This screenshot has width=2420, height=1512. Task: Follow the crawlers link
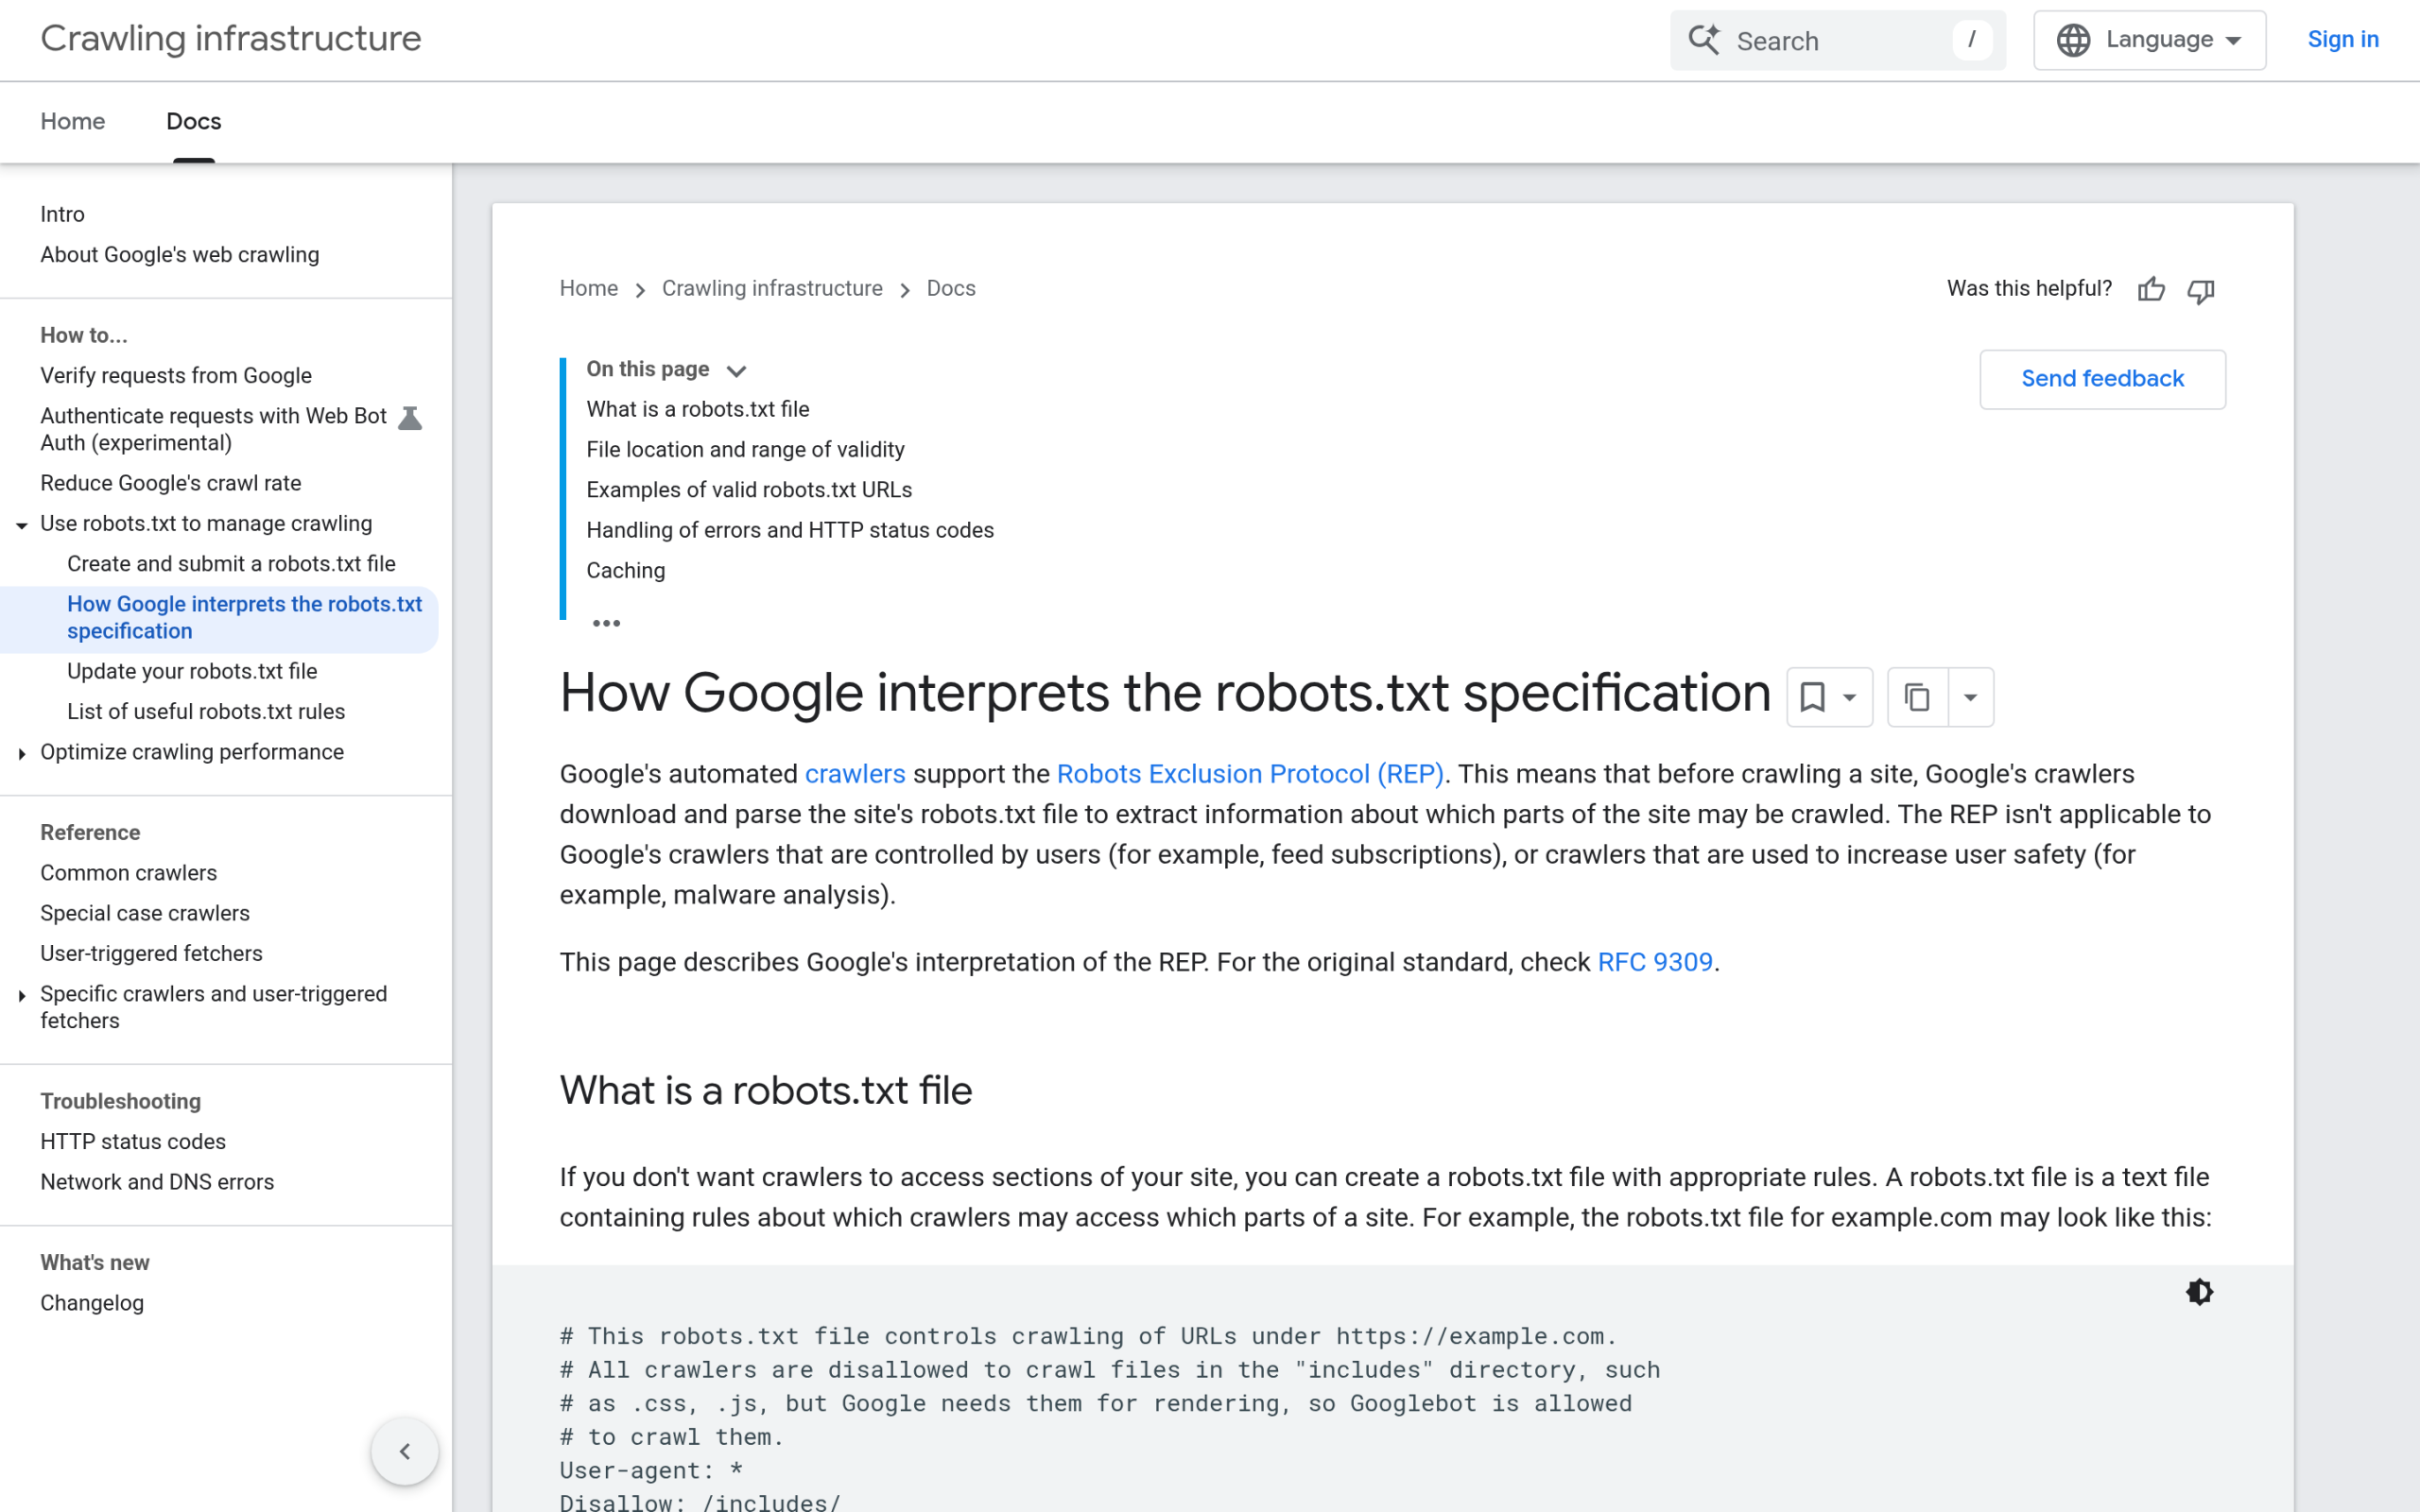[855, 774]
